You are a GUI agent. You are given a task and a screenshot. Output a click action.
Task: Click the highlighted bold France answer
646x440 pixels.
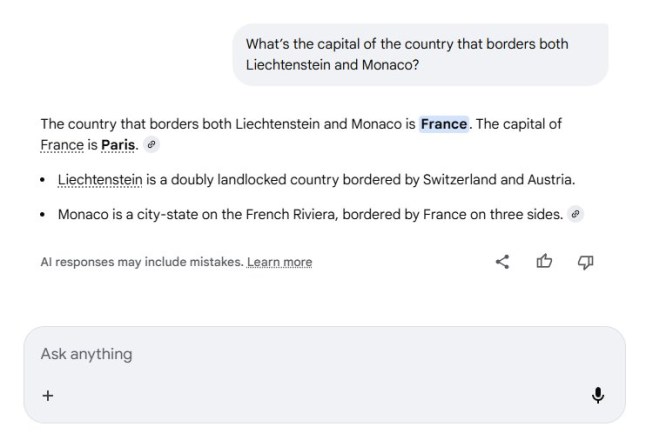(x=444, y=125)
